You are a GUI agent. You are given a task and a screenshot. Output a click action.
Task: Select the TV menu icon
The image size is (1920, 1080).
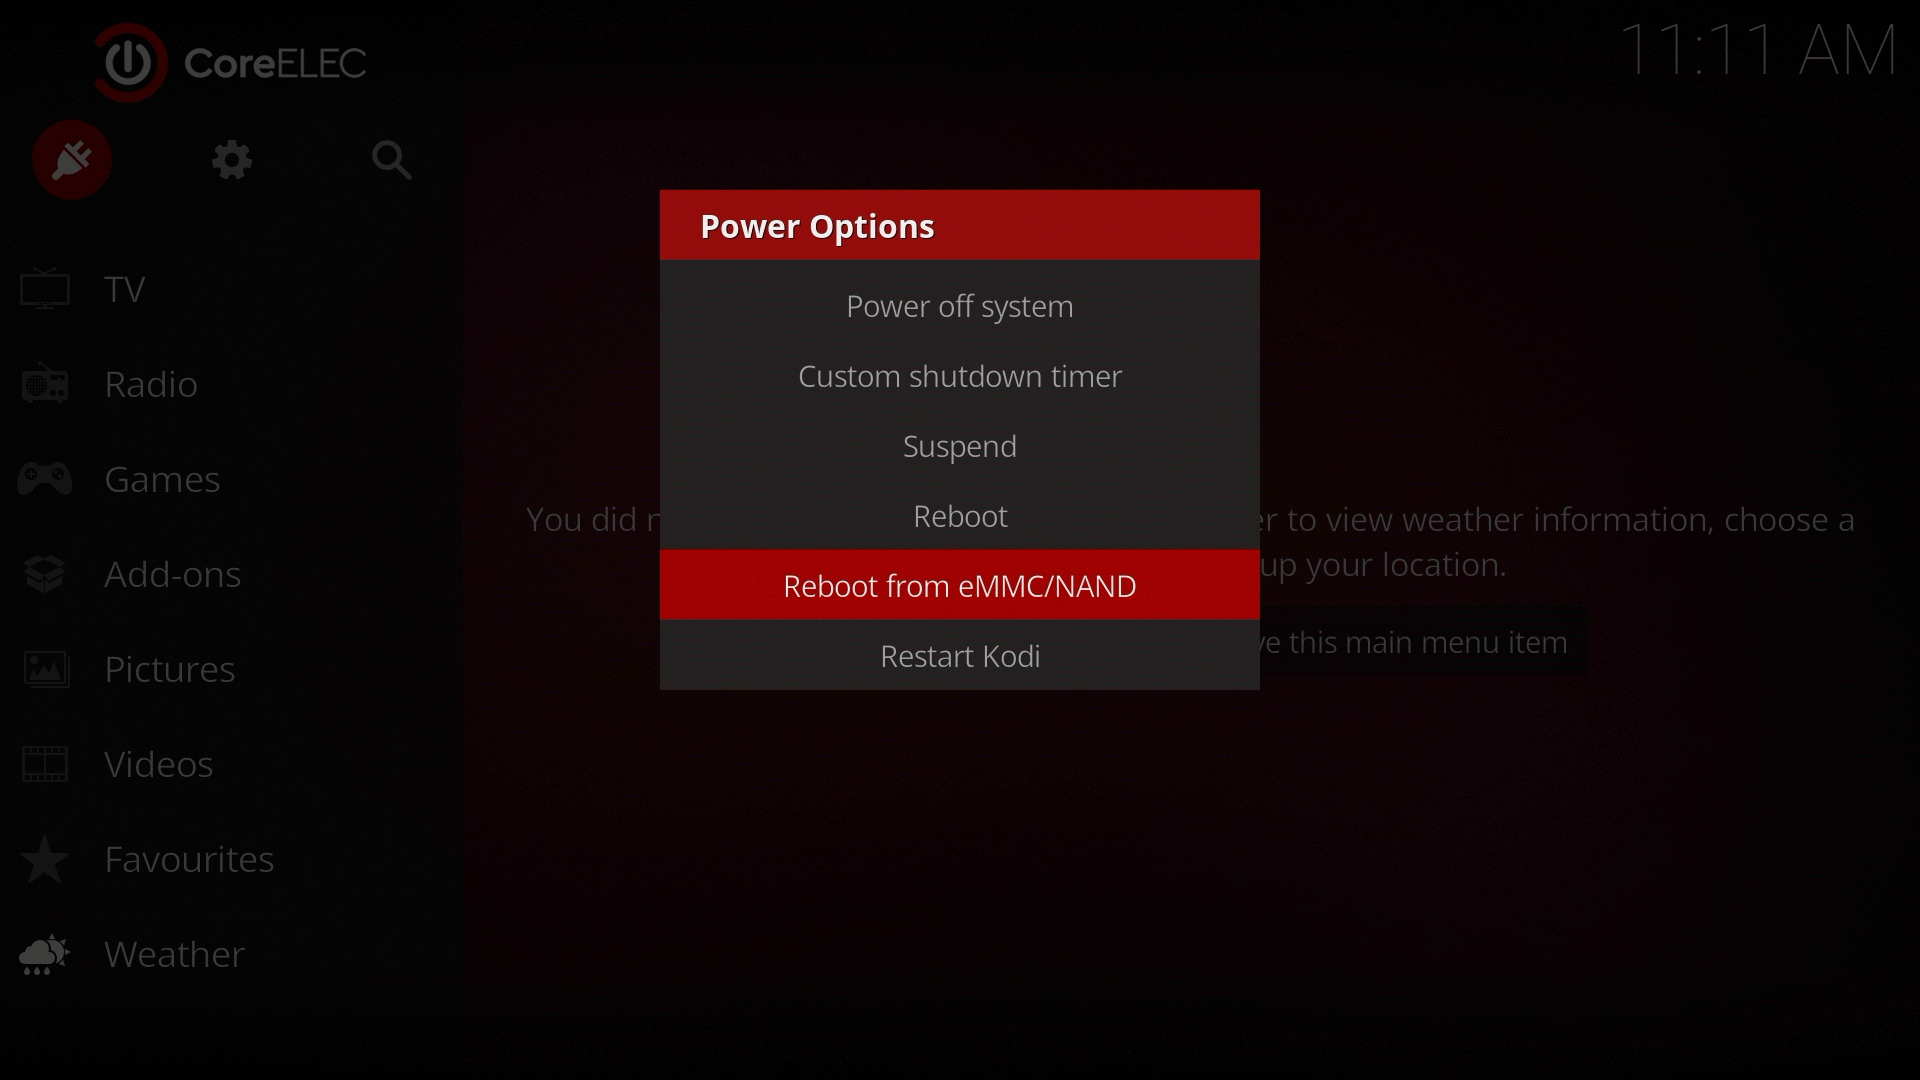click(44, 286)
